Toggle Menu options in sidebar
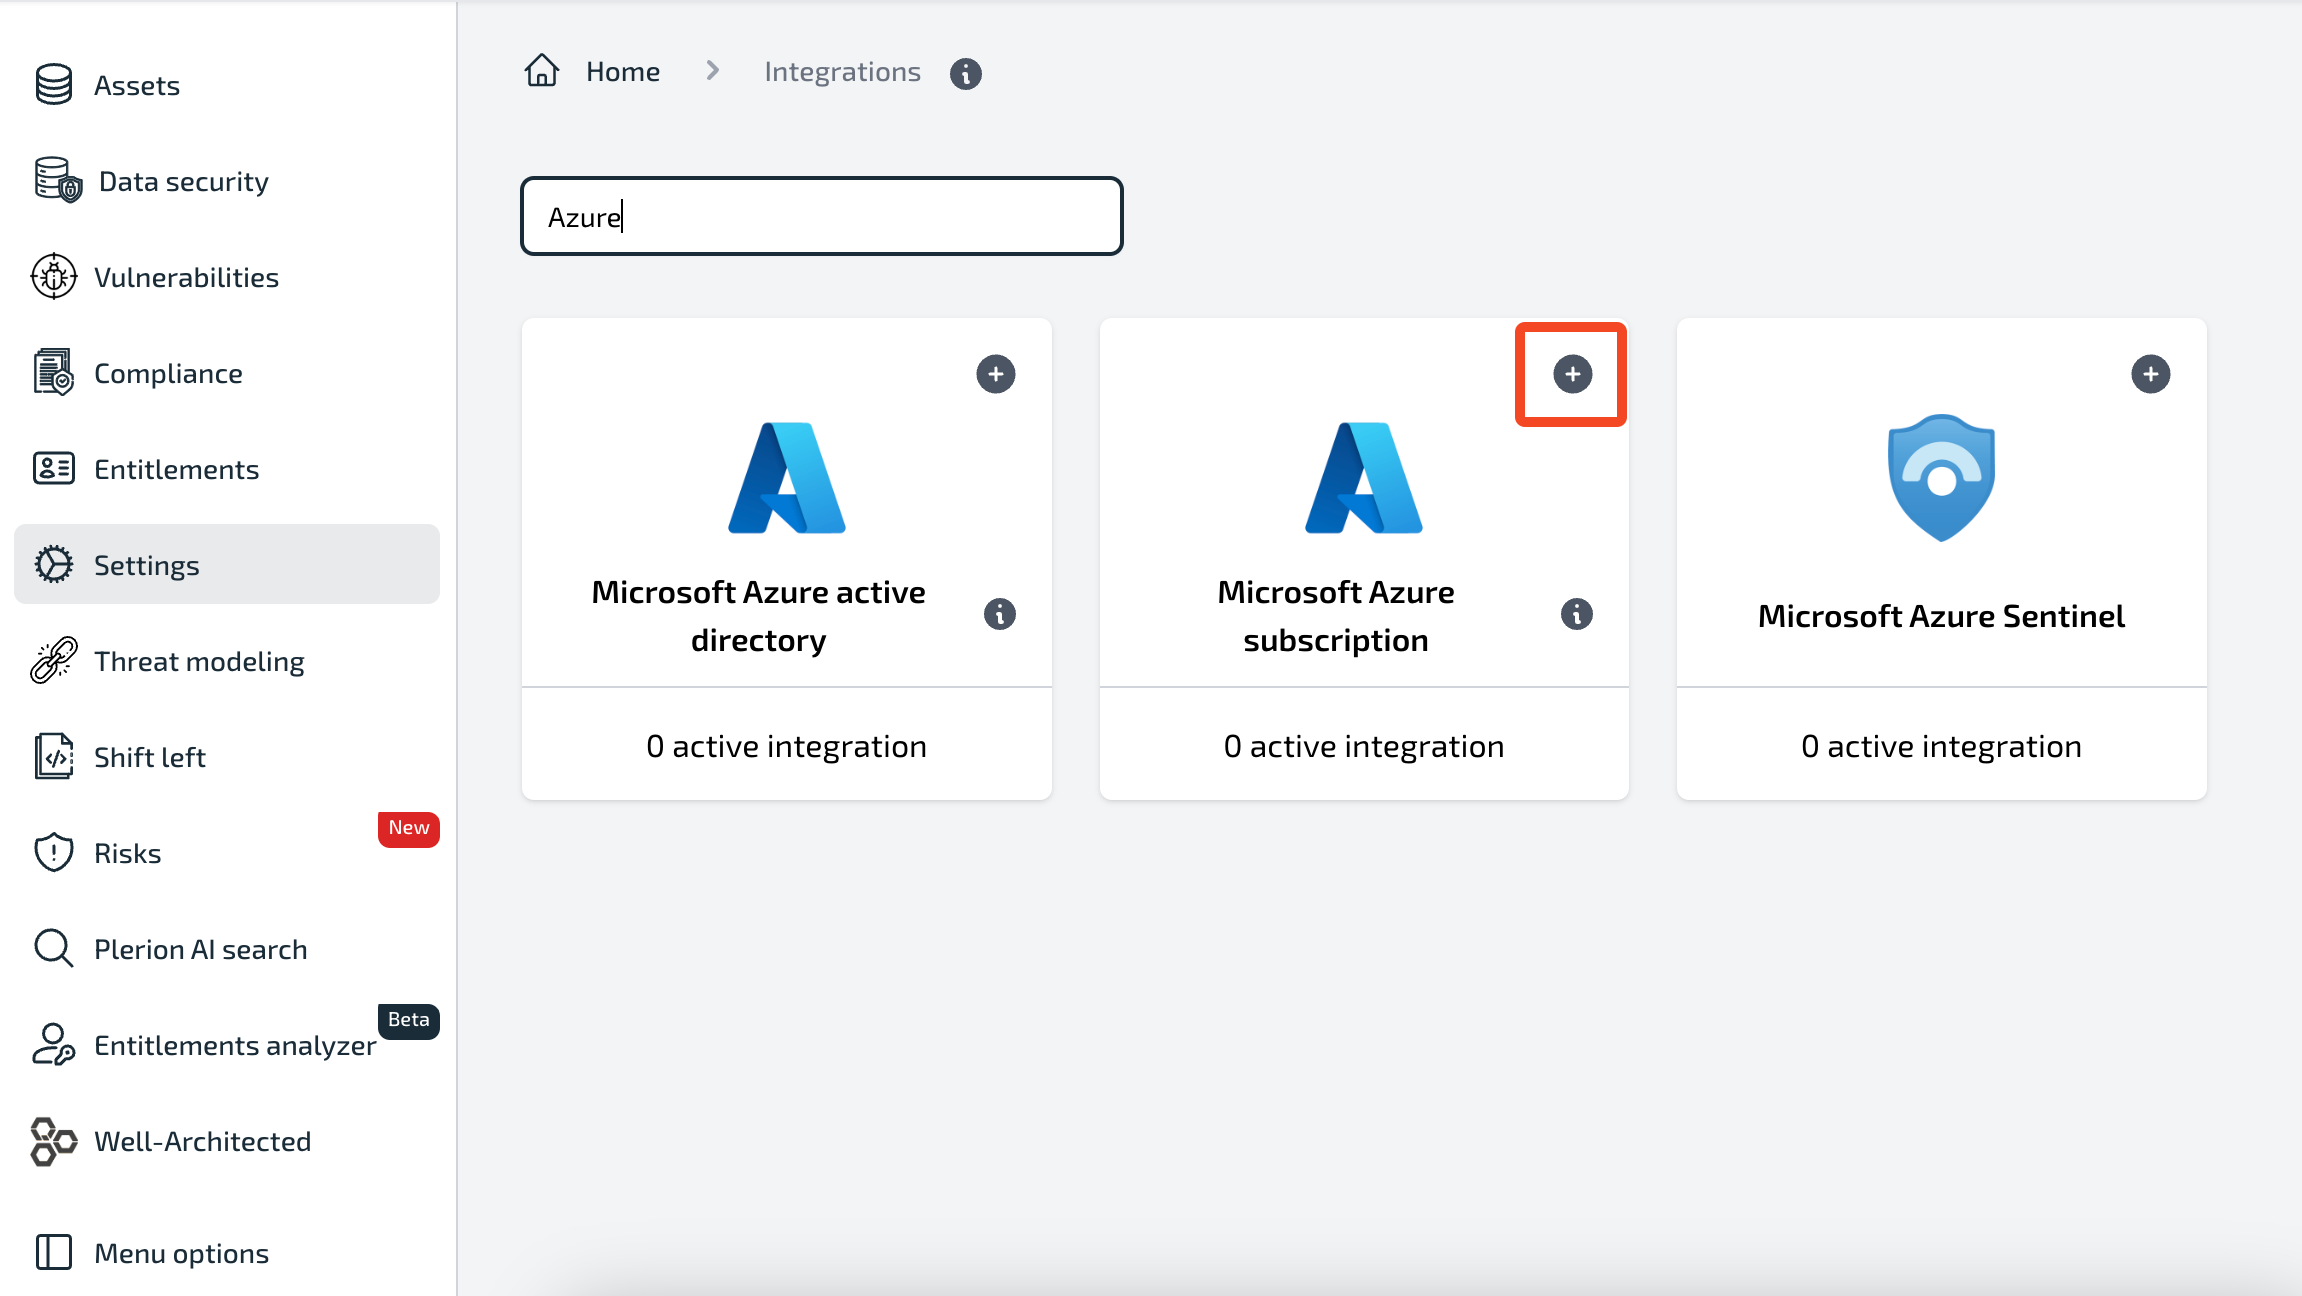2302x1296 pixels. (227, 1254)
